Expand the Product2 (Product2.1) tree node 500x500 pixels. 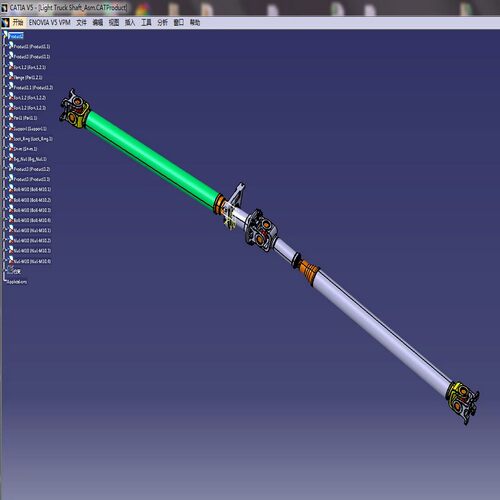pyautogui.click(x=5, y=56)
